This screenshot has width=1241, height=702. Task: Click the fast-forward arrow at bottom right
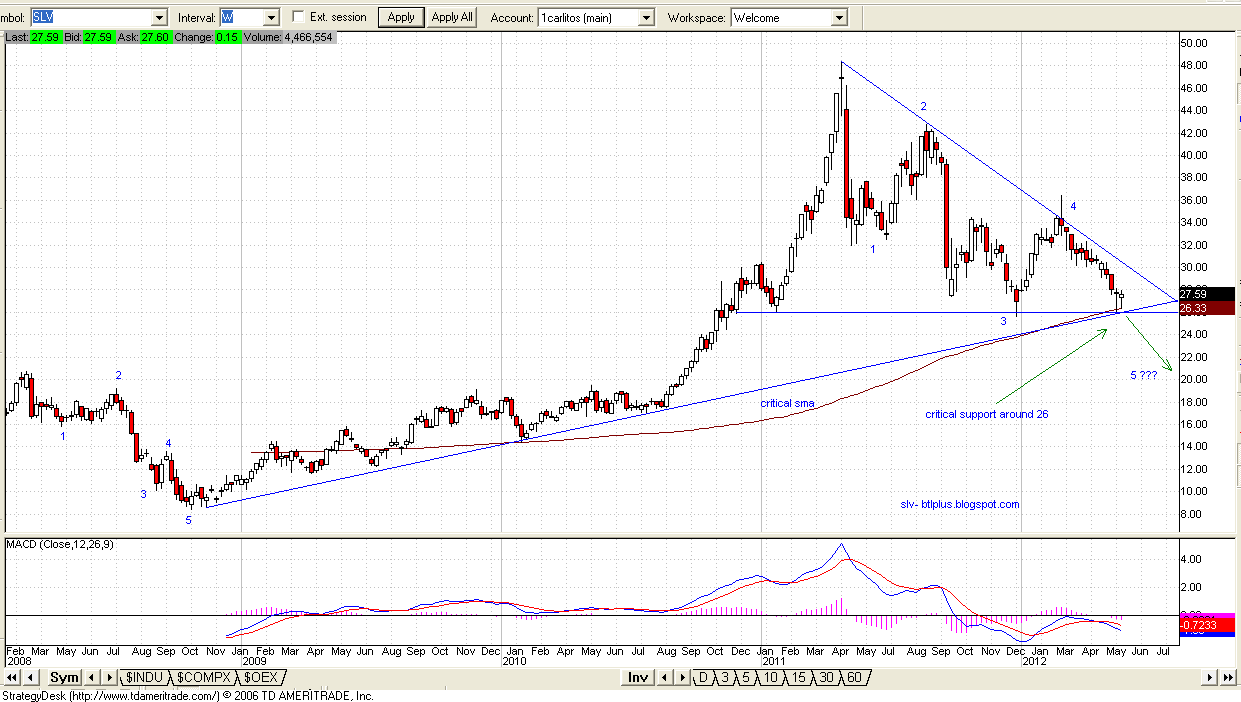[x=1228, y=677]
